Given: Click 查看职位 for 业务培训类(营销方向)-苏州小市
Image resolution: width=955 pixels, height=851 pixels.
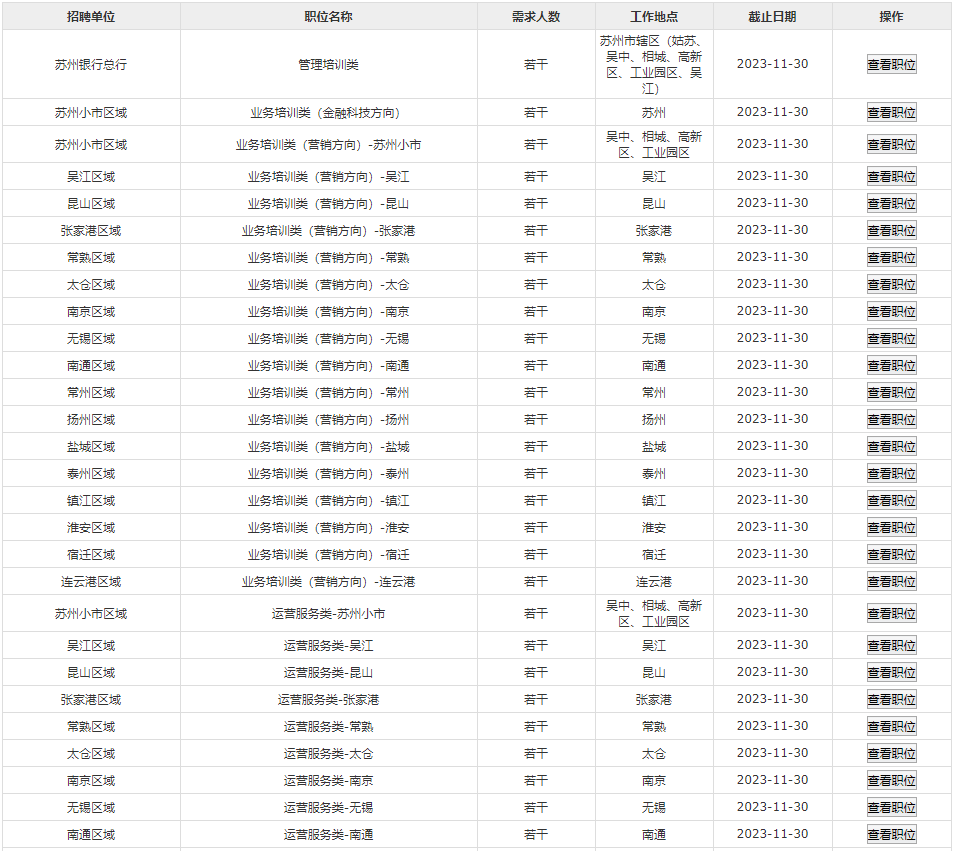Looking at the screenshot, I should pyautogui.click(x=891, y=144).
